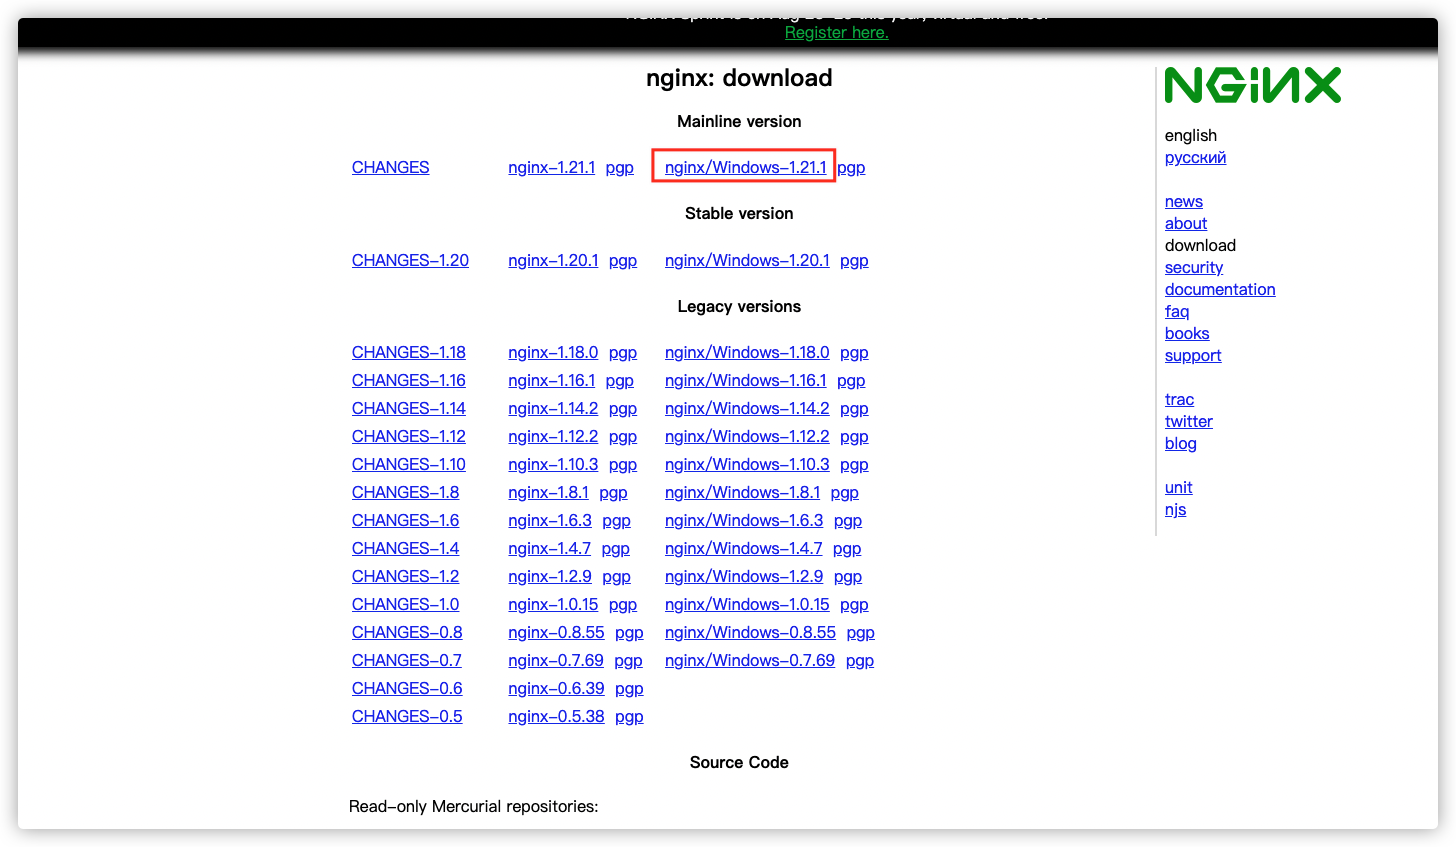The height and width of the screenshot is (847, 1456).
Task: Open CHANGES-1.6 link
Action: [x=405, y=521]
